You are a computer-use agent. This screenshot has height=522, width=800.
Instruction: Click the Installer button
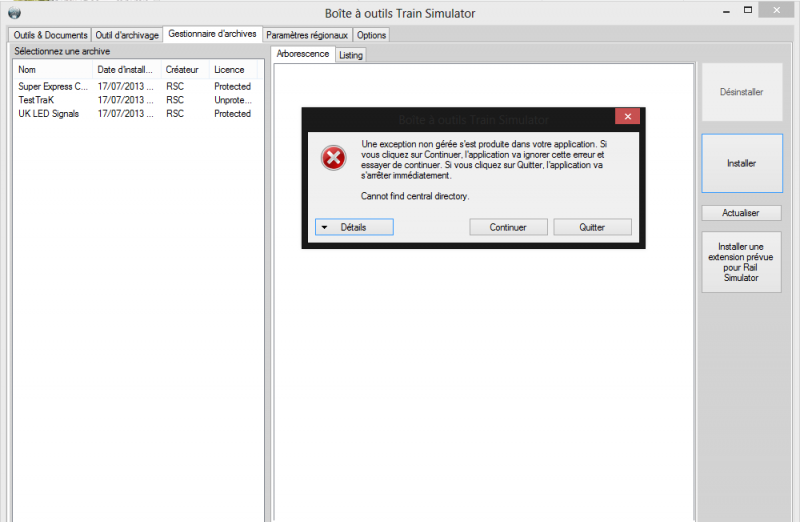742,163
